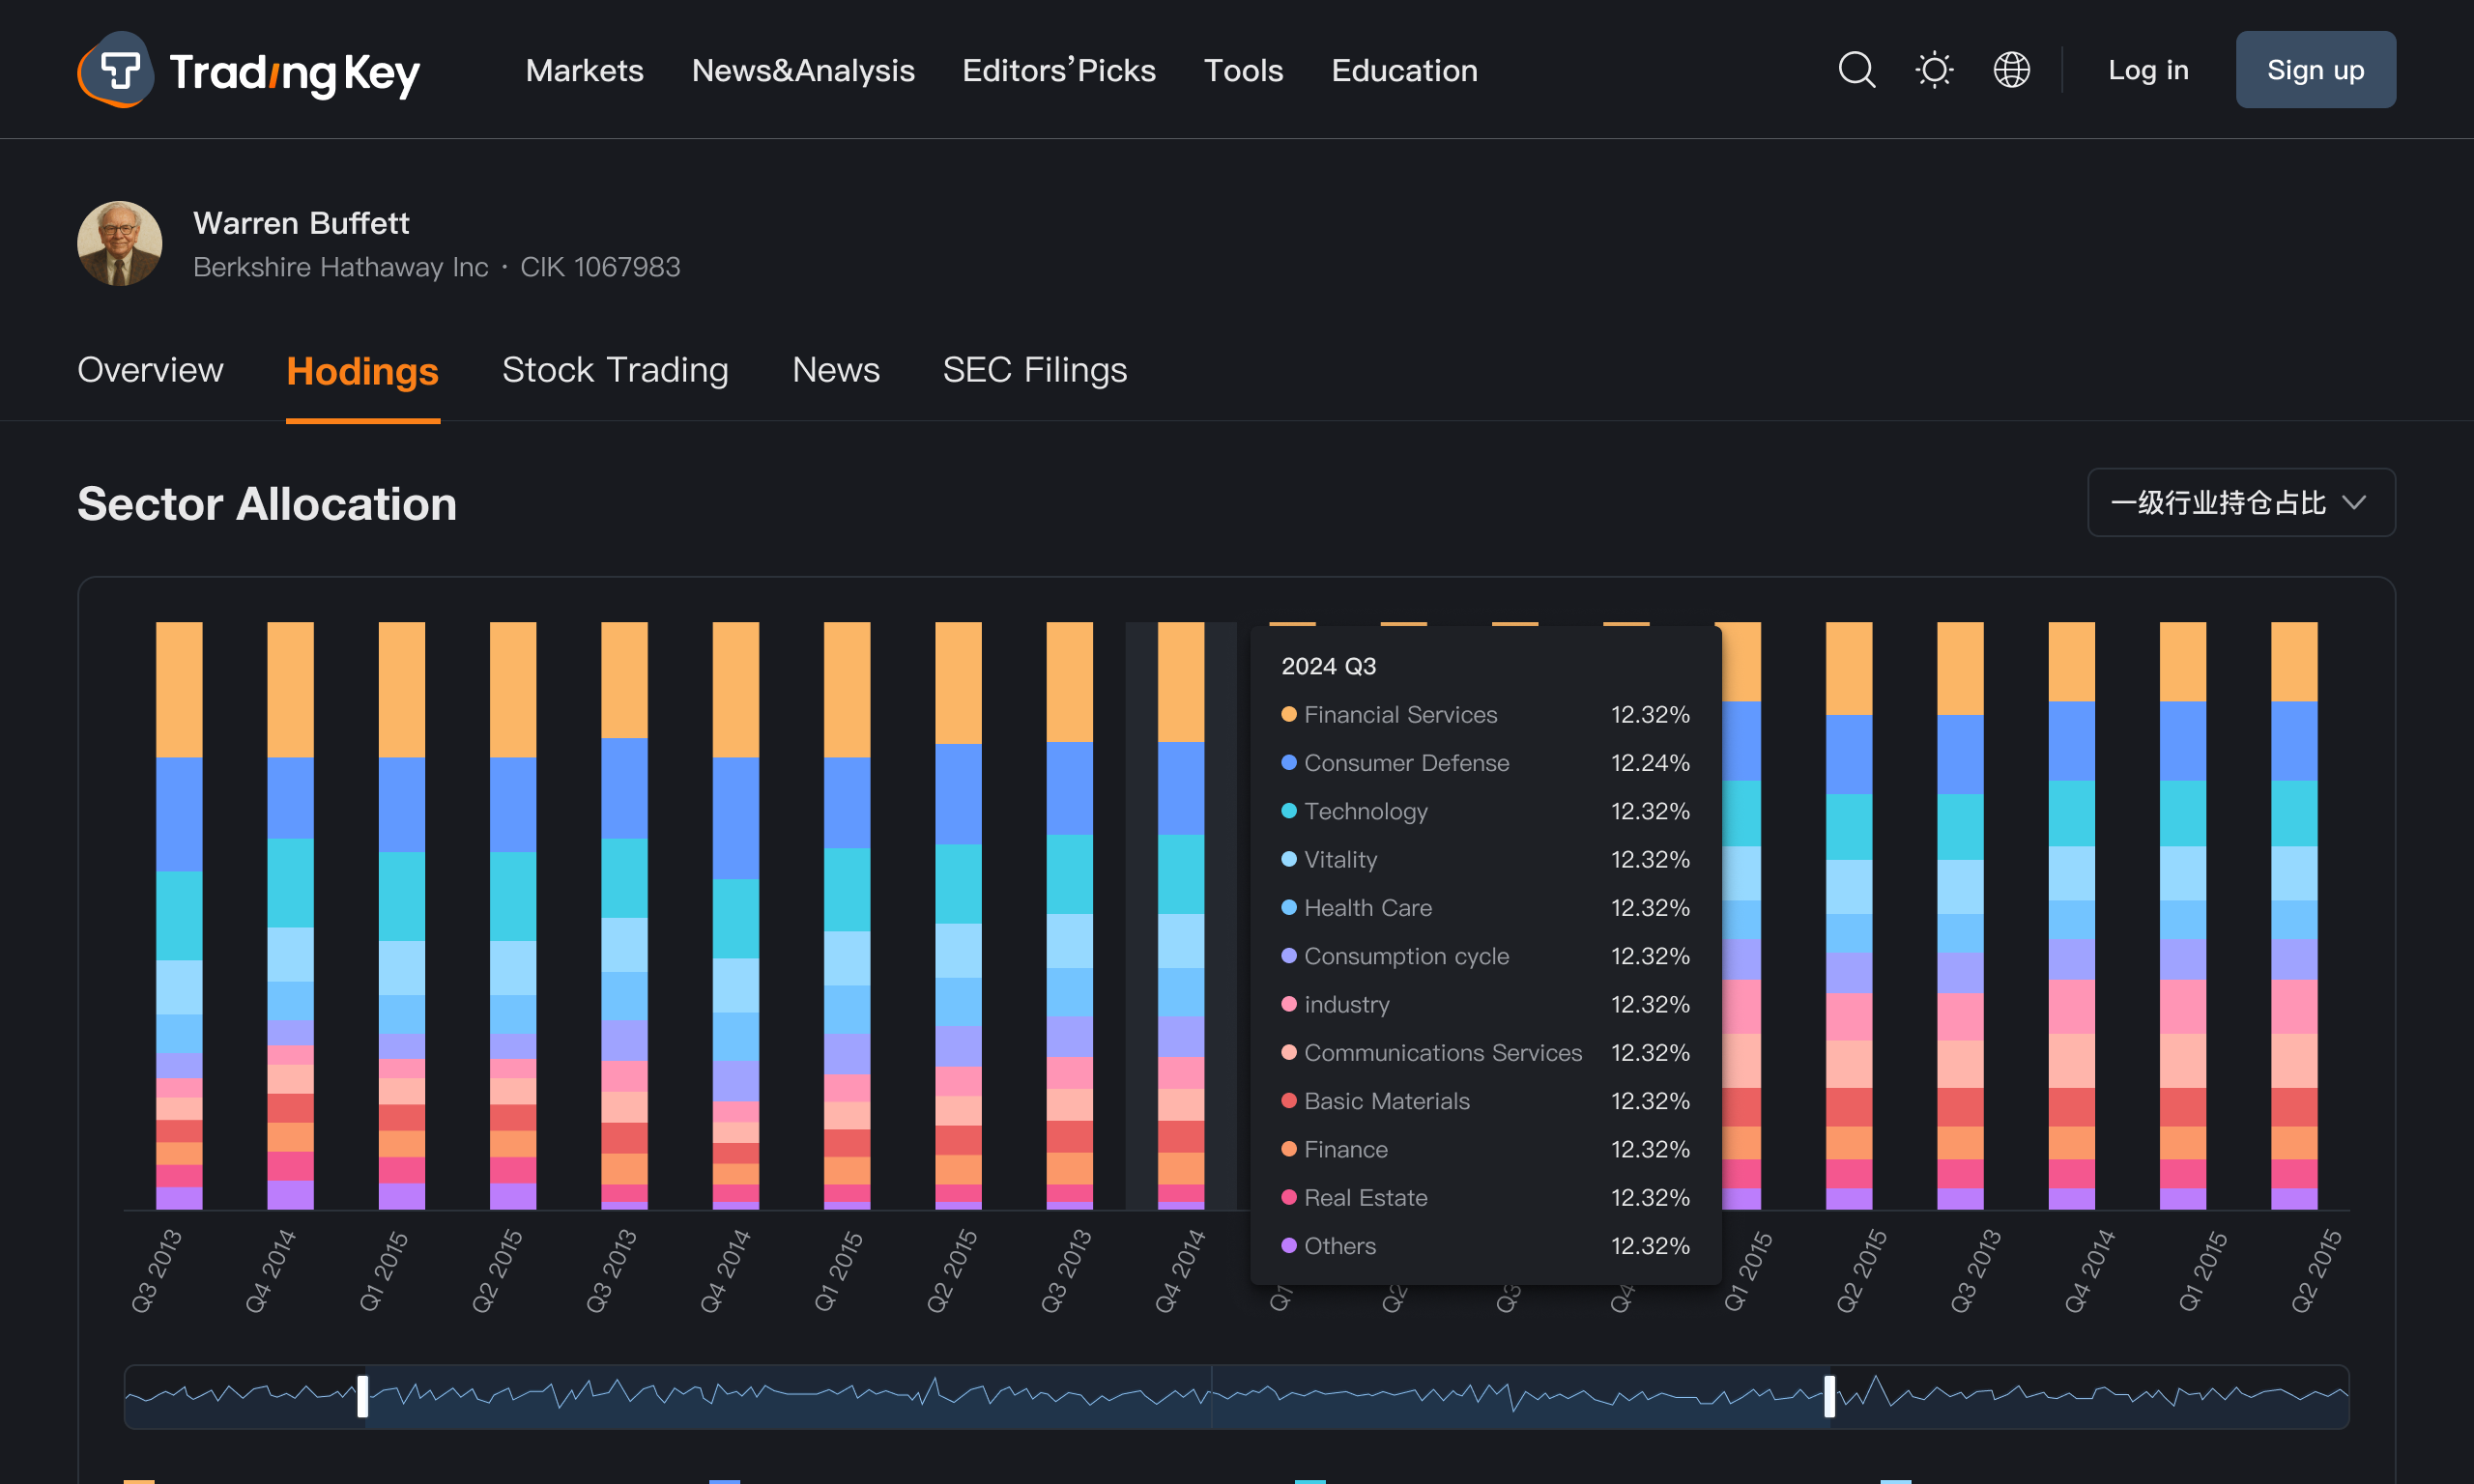The width and height of the screenshot is (2474, 1484).
Task: Open the News&Analysis menu
Action: click(x=803, y=70)
